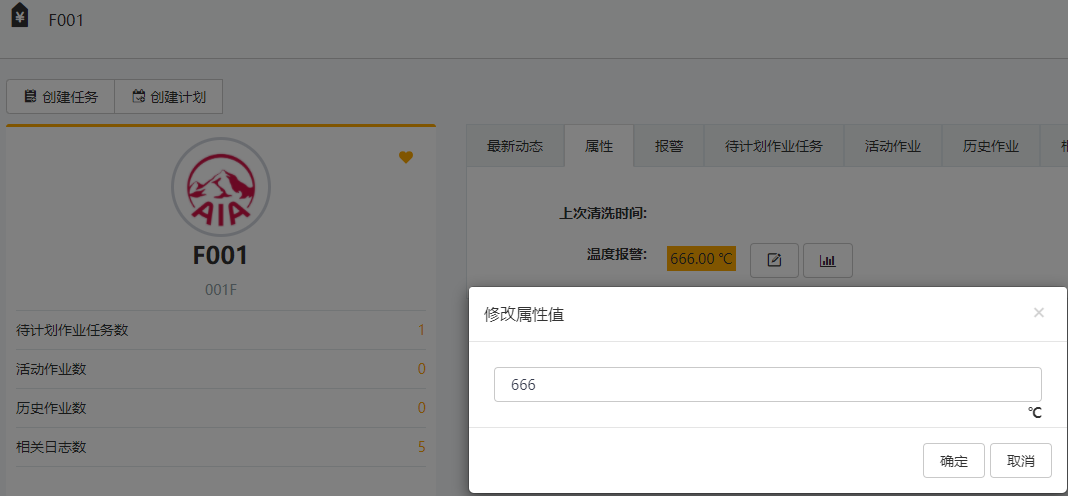Viewport: 1068px width, 496px height.
Task: Switch to the 最新动态 tab
Action: pos(515,146)
